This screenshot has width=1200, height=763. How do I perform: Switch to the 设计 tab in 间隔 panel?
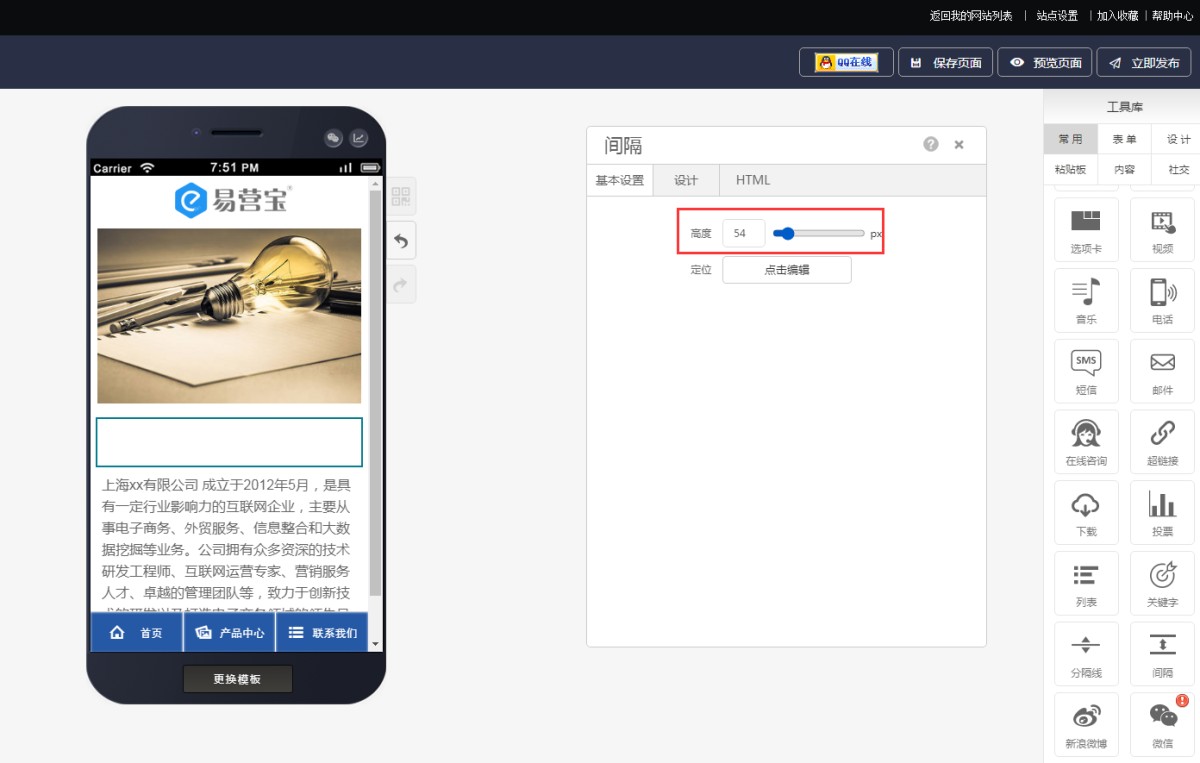pos(686,180)
